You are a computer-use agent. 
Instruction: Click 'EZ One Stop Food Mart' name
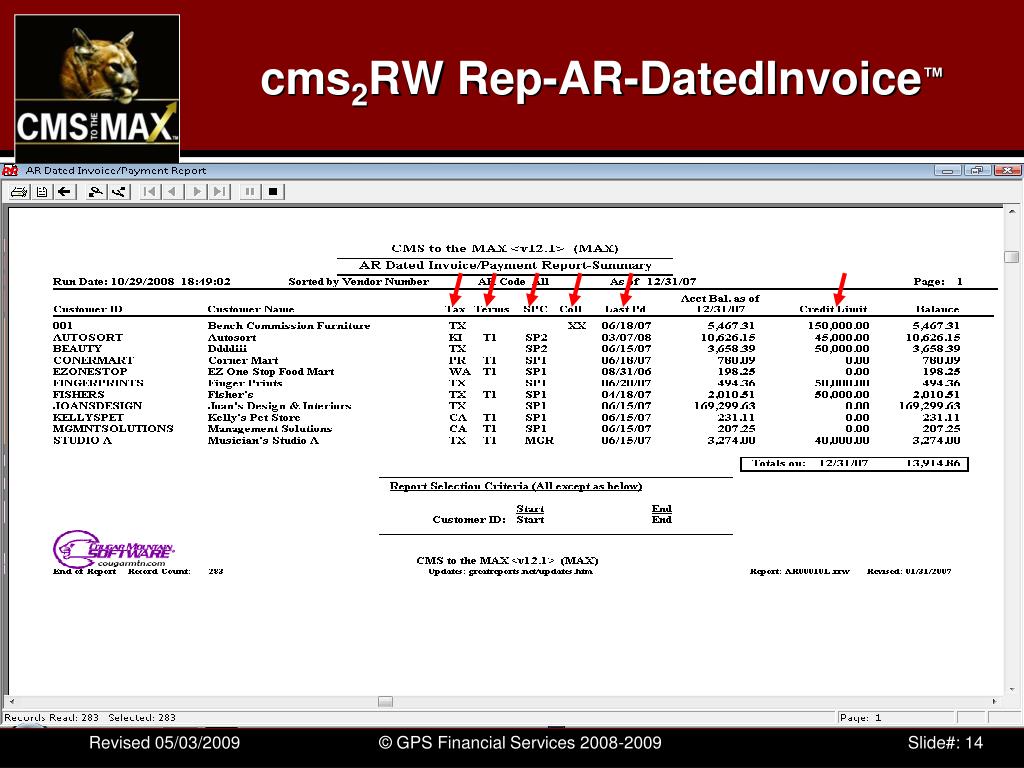point(271,372)
